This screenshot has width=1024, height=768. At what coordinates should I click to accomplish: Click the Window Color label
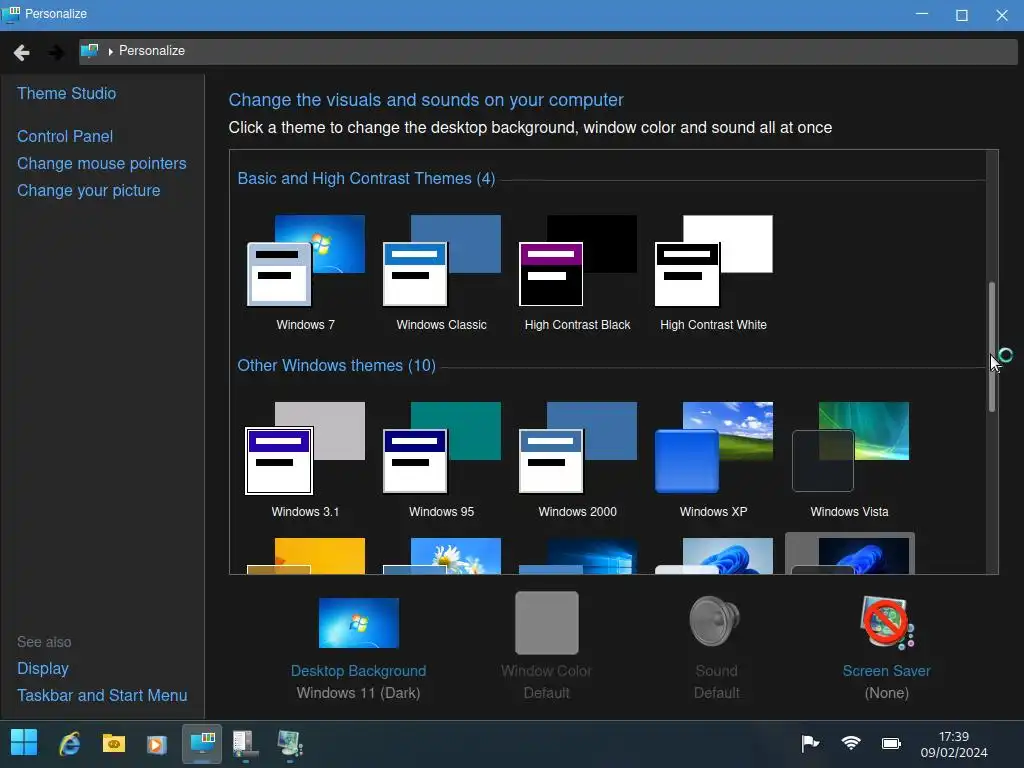[x=547, y=671]
